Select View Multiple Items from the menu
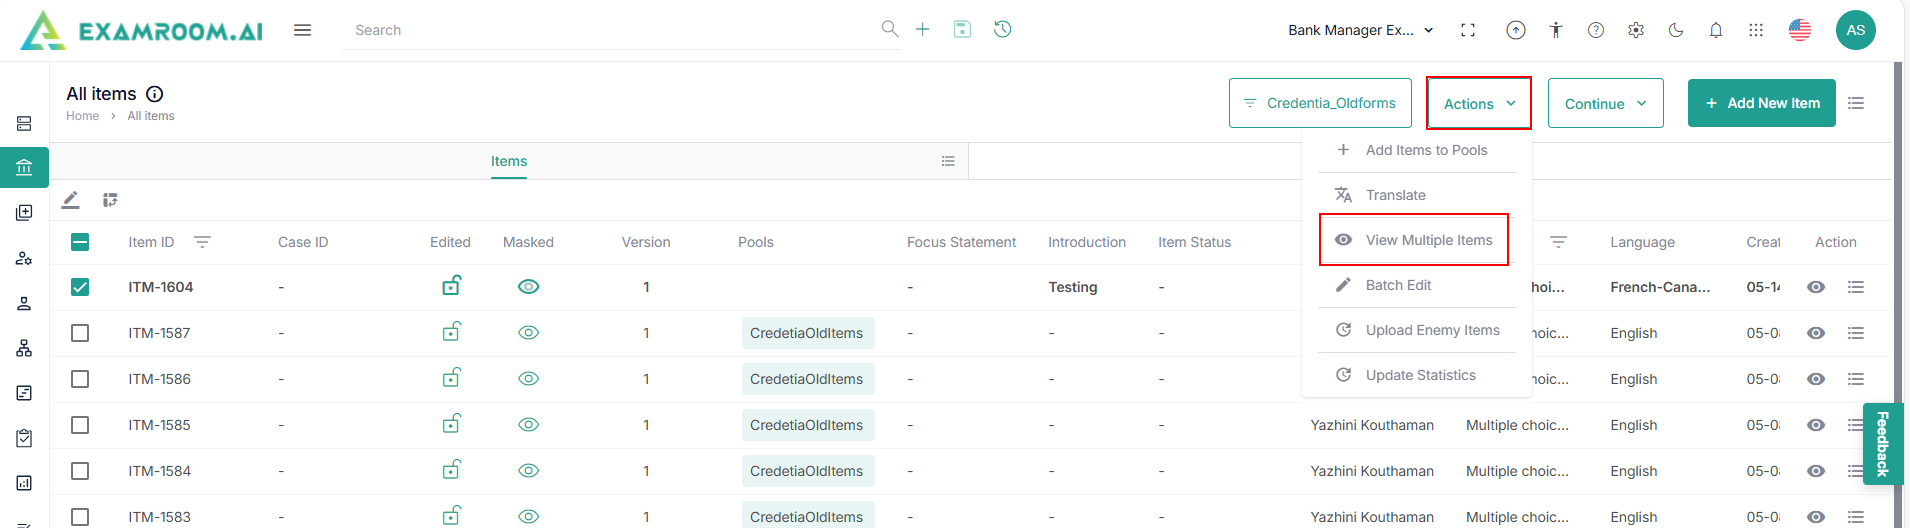Screen dimensions: 1910x528 [1428, 240]
